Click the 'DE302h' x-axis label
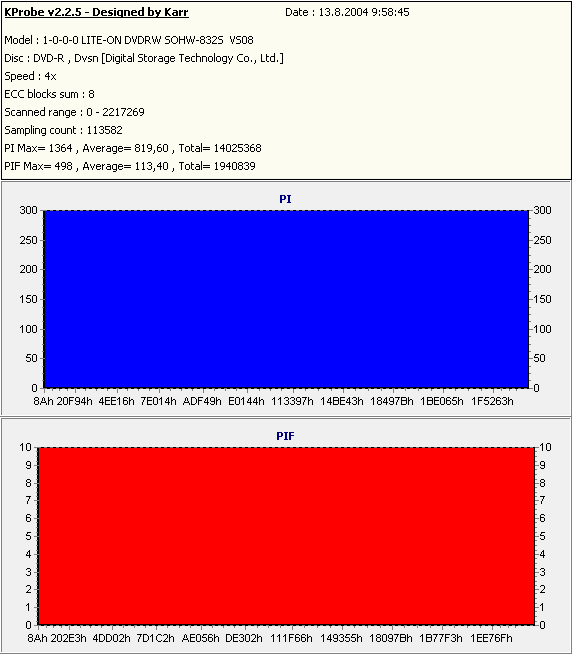This screenshot has height=654, width=572. [x=244, y=638]
